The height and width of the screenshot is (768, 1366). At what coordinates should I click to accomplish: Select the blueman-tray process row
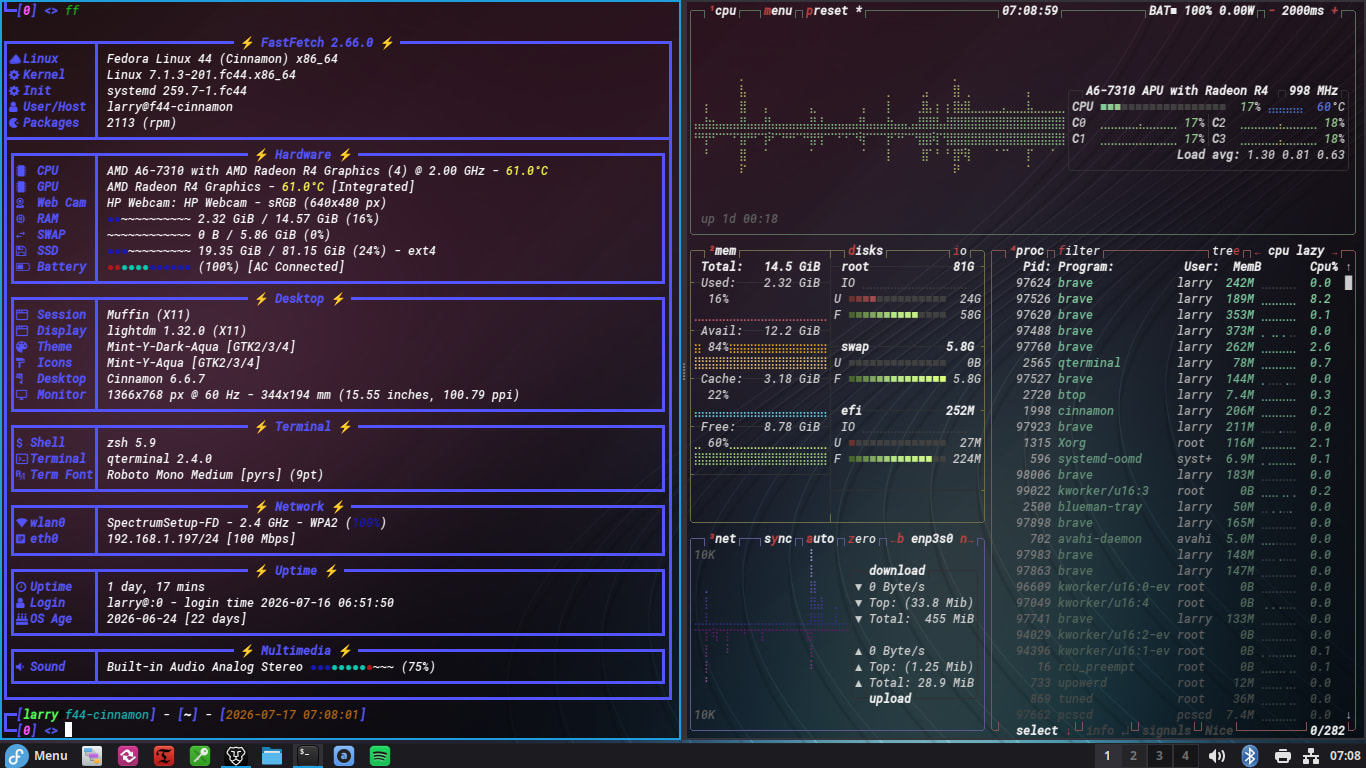(x=1174, y=507)
